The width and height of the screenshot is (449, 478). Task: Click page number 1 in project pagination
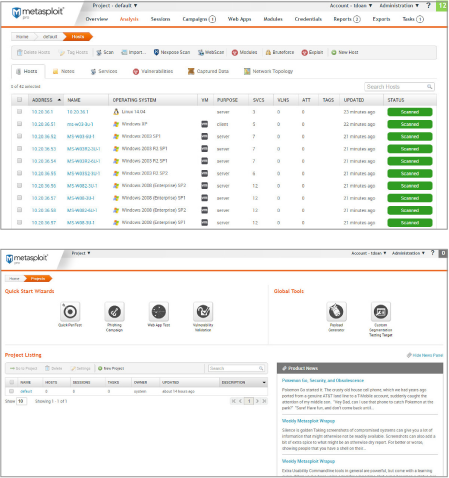tap(249, 401)
